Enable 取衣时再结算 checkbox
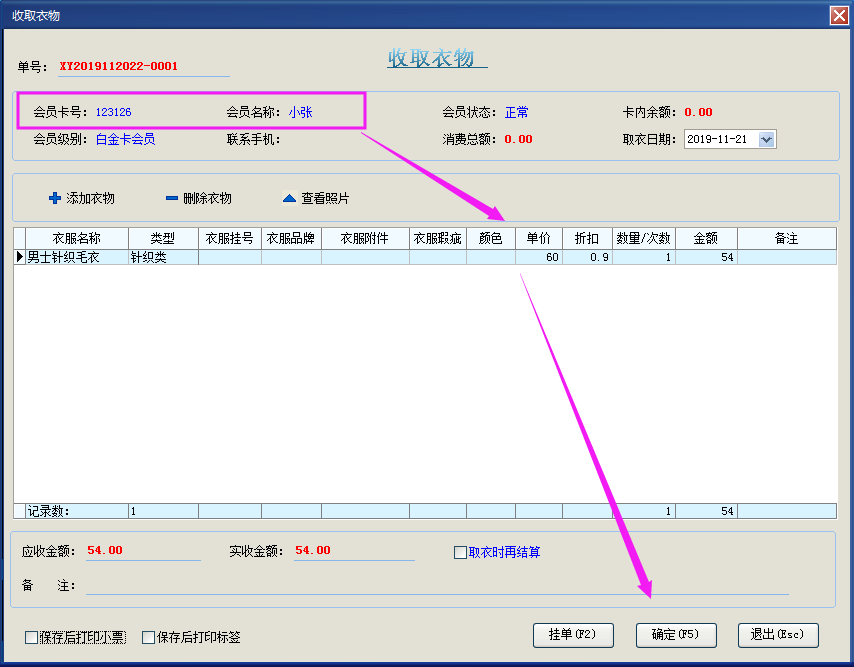This screenshot has height=667, width=854. [x=461, y=552]
